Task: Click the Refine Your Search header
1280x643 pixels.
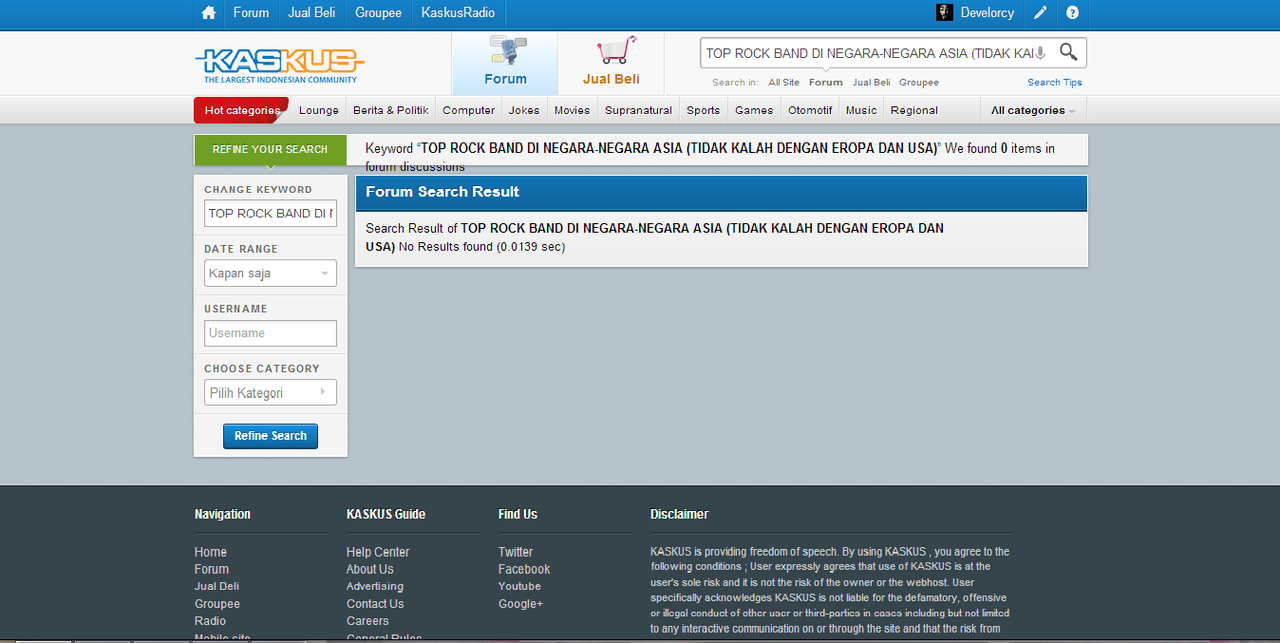Action: coord(270,150)
